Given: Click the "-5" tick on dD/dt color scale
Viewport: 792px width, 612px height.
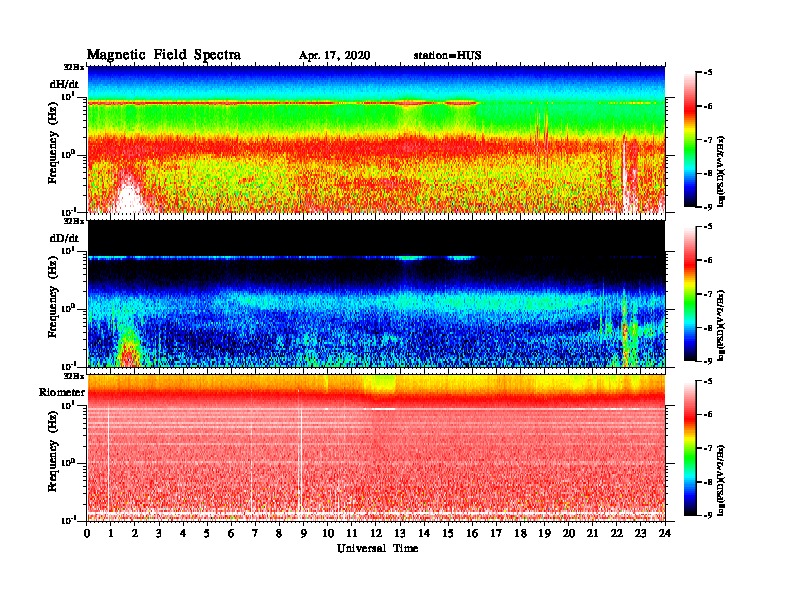Looking at the screenshot, I should tap(708, 227).
